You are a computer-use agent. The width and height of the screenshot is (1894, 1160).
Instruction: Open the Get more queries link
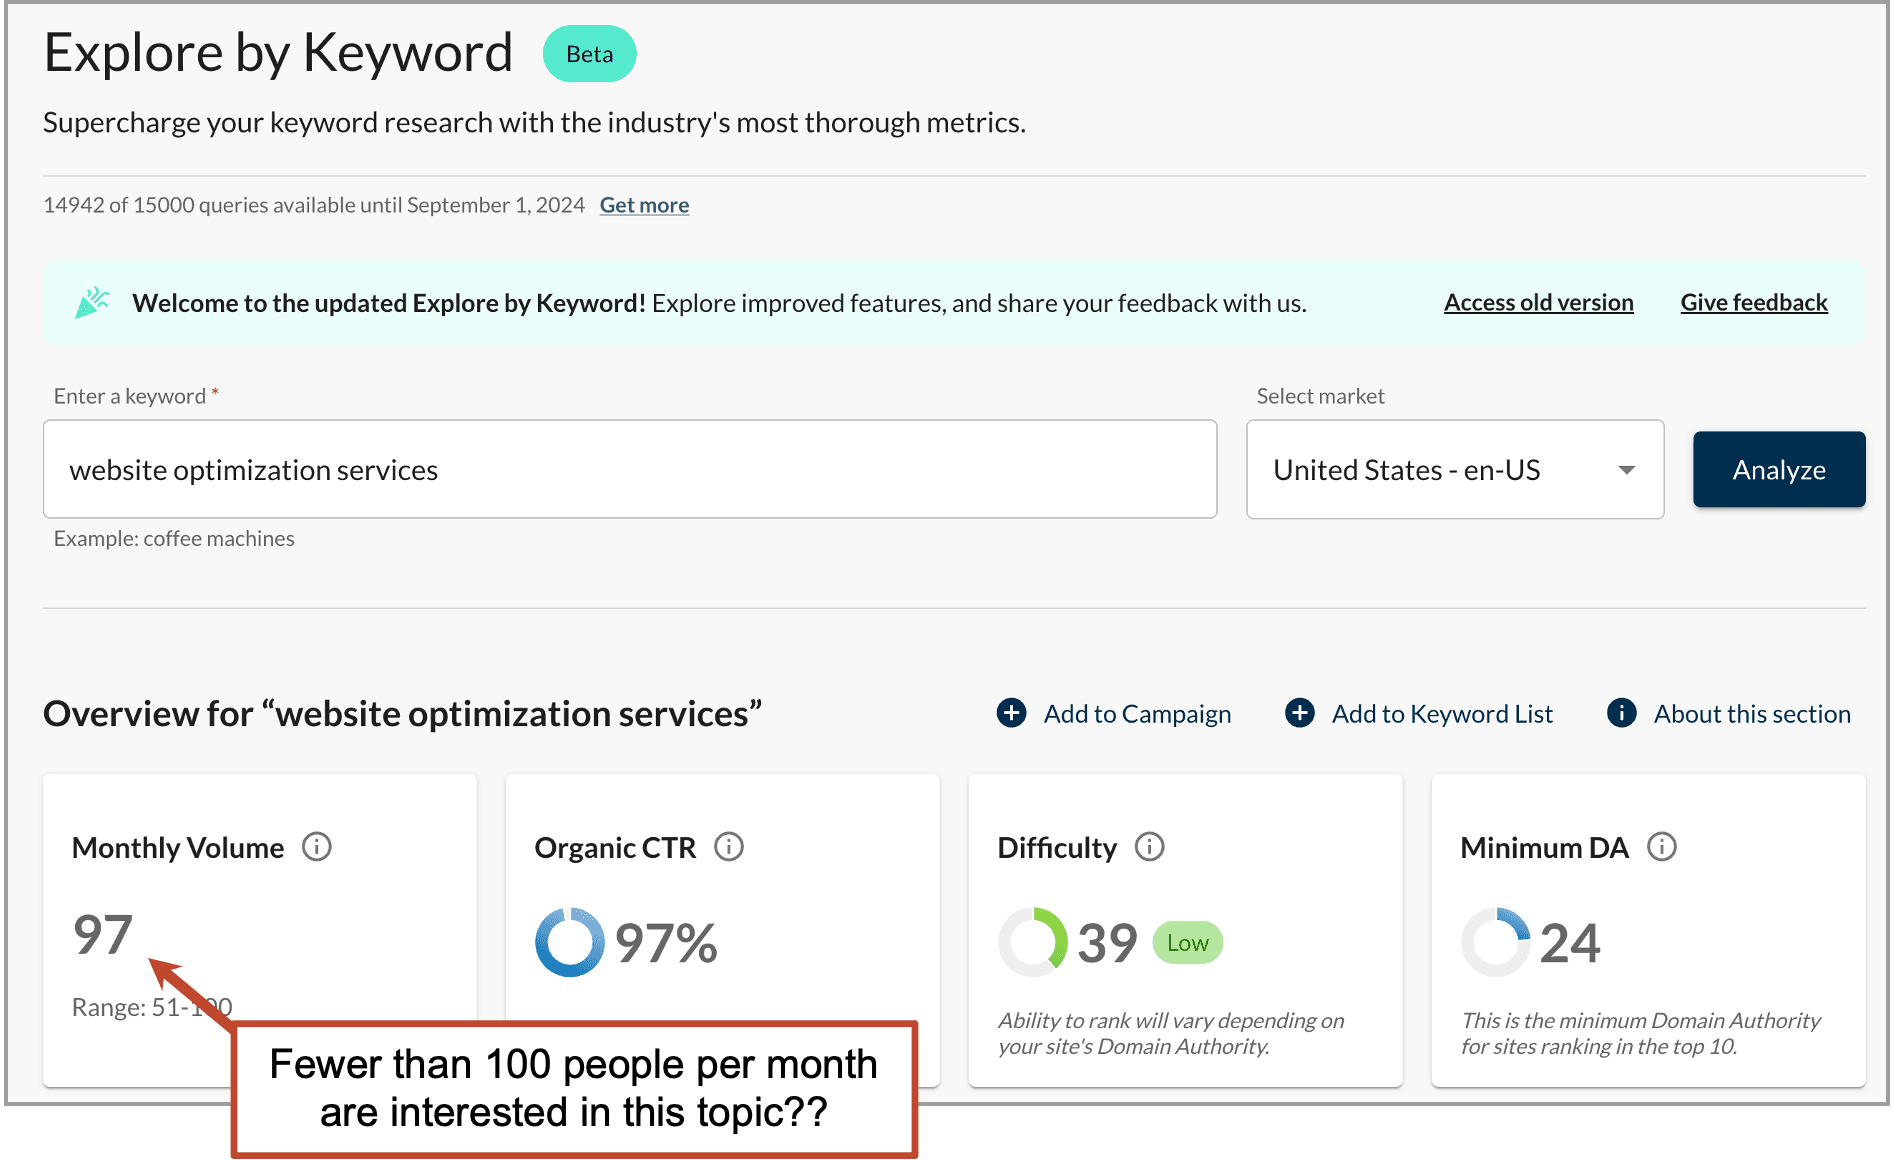click(644, 205)
